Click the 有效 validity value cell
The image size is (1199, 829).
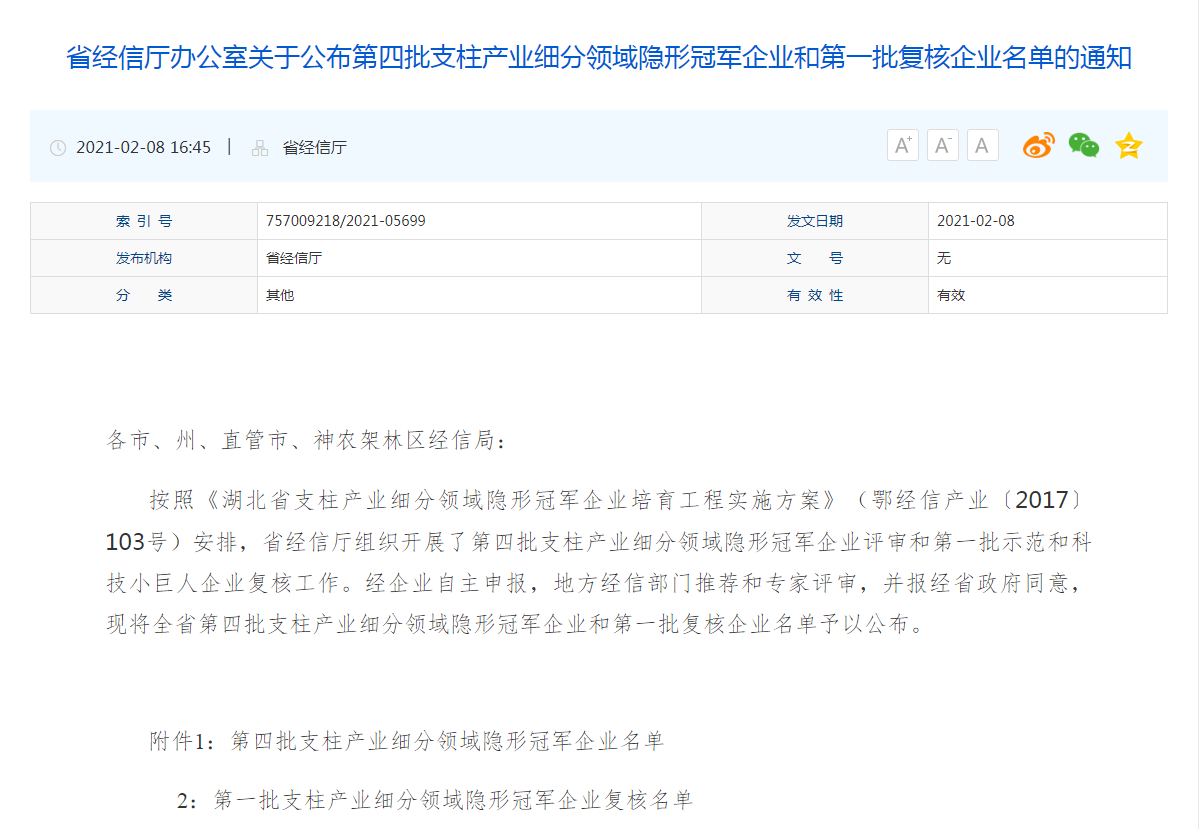pyautogui.click(x=950, y=295)
